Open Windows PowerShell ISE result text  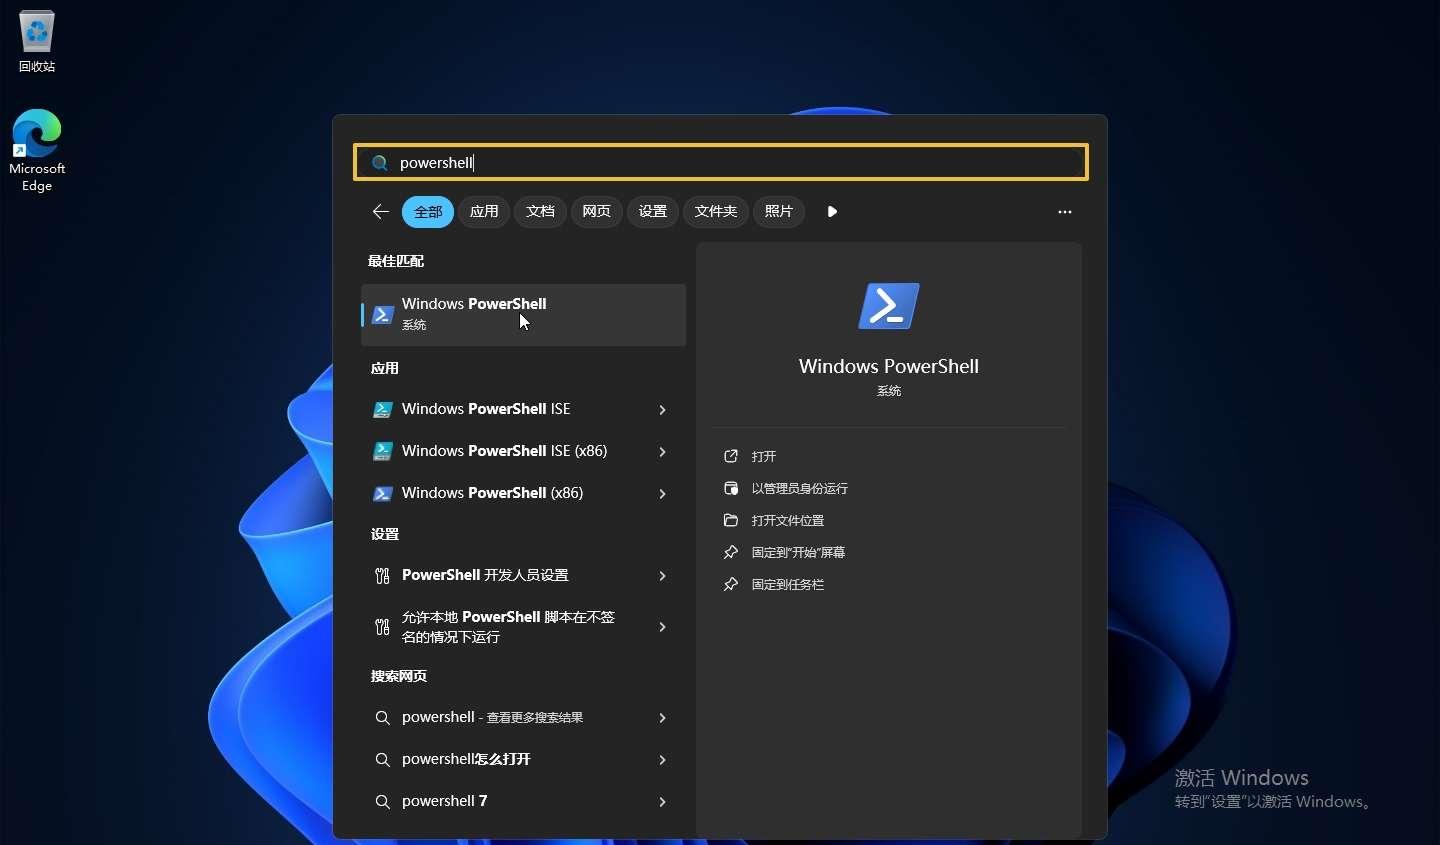point(486,409)
